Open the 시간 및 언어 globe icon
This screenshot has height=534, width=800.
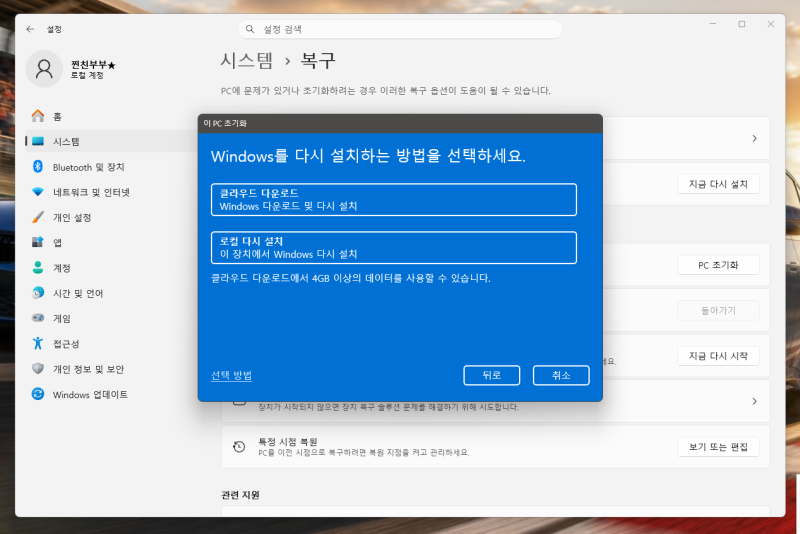click(x=38, y=293)
